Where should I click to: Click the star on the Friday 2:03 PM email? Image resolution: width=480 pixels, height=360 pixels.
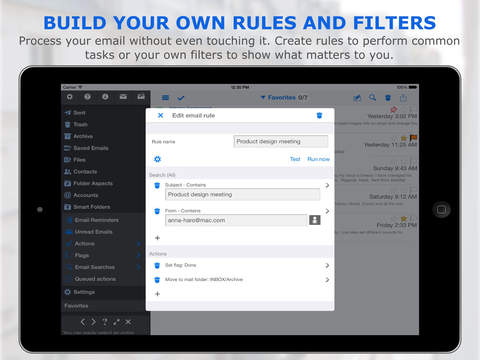point(404,219)
